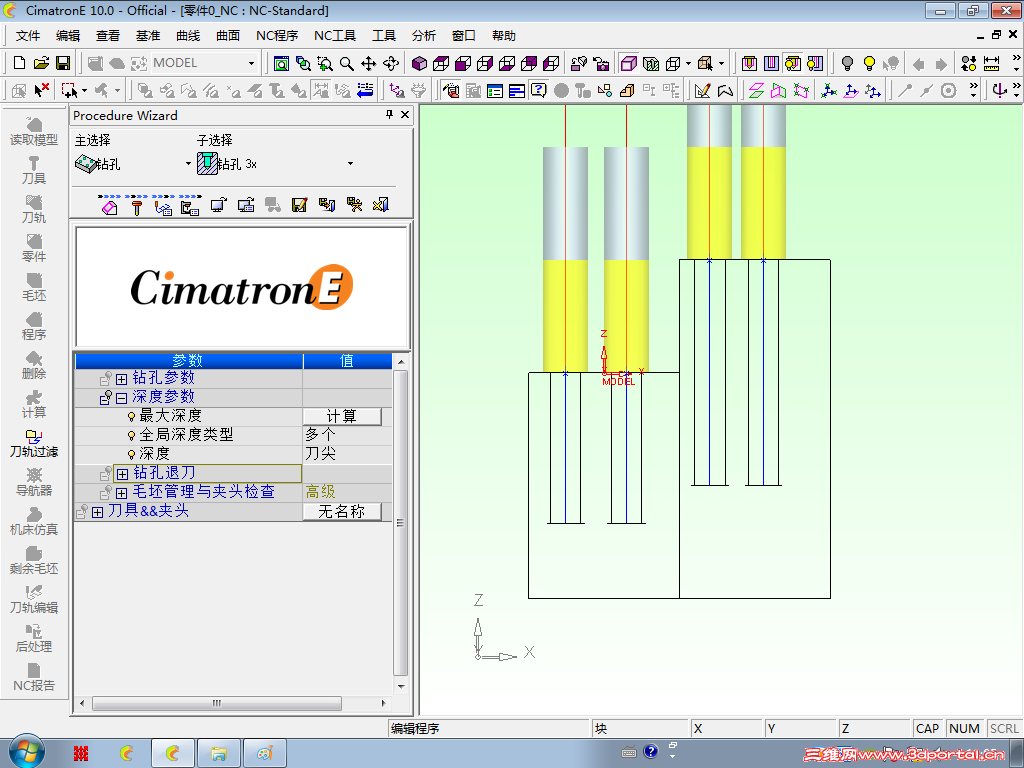Screen dimensions: 1024x768
Task: Click the 多个 value cell
Action: pos(347,436)
